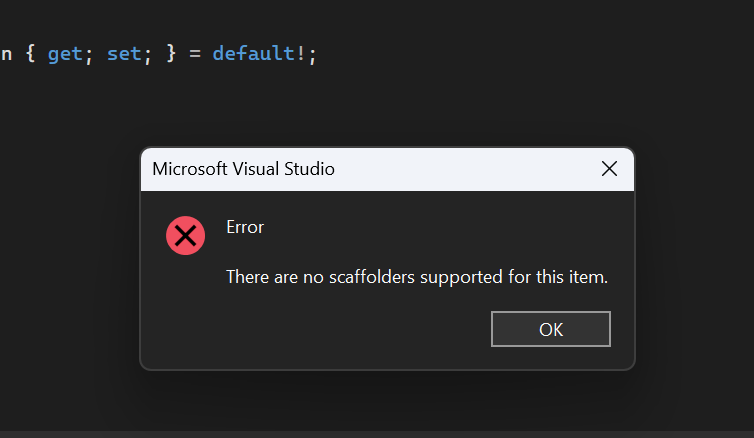Viewport: 754px width, 438px height.
Task: Select the "set" keyword in the code
Action: click(x=124, y=54)
